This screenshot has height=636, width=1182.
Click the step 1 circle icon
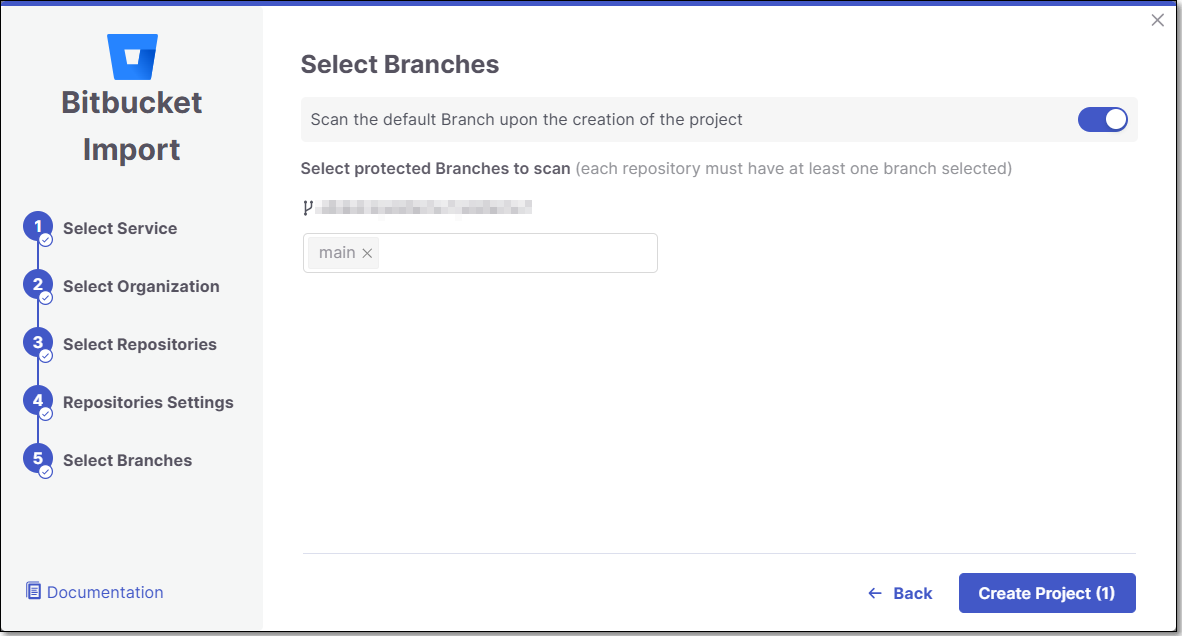coord(38,226)
